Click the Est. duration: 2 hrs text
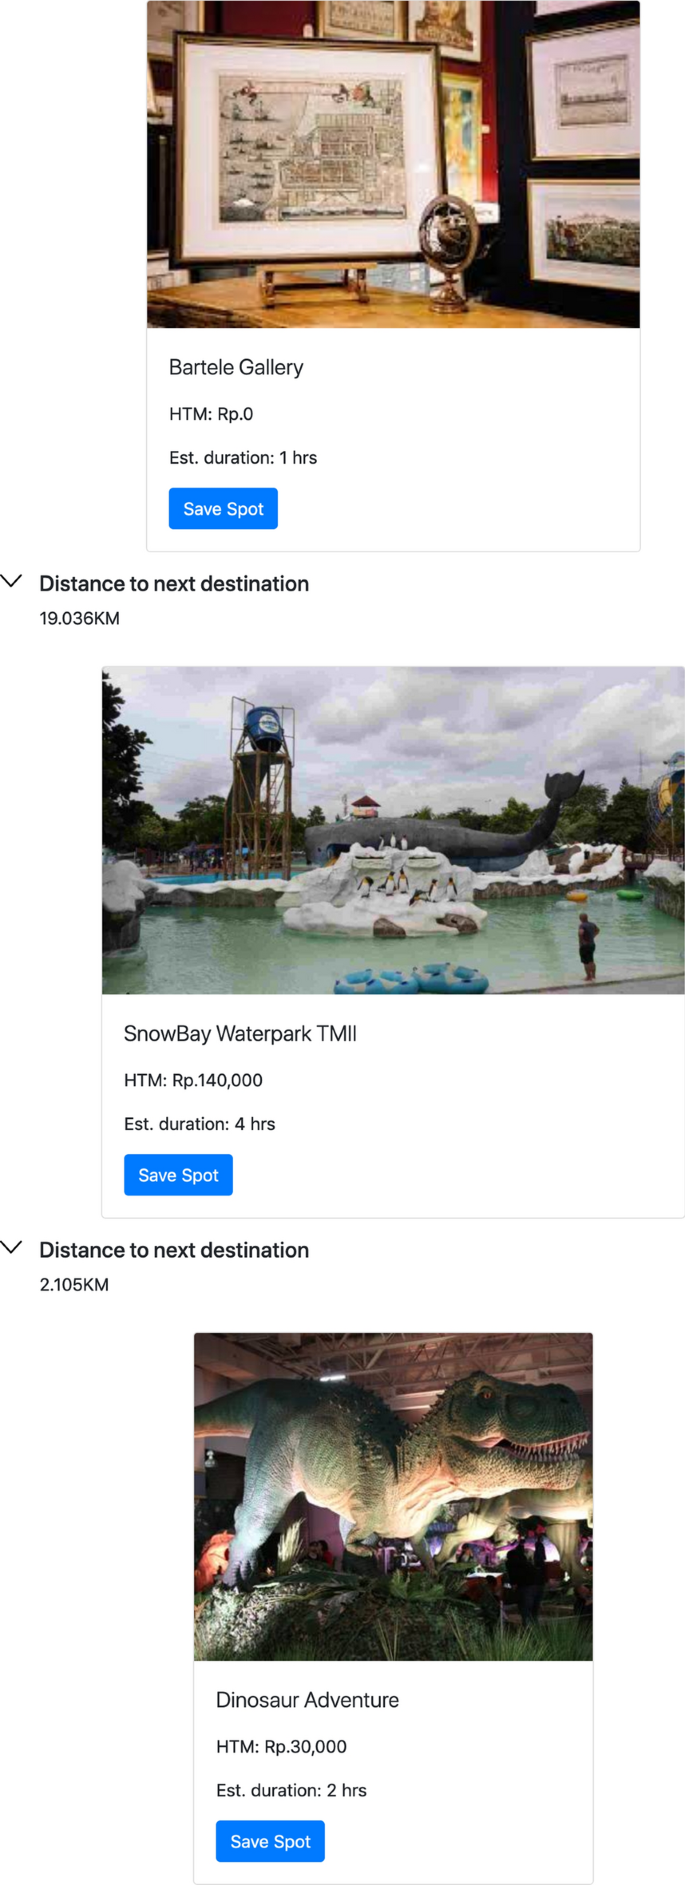 291,1790
